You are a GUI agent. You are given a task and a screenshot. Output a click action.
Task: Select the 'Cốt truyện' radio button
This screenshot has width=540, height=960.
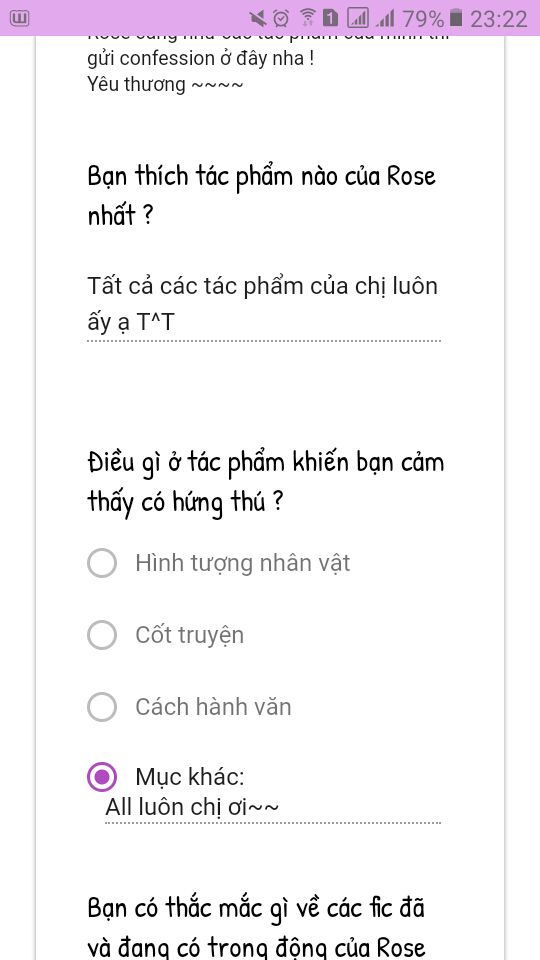click(102, 635)
